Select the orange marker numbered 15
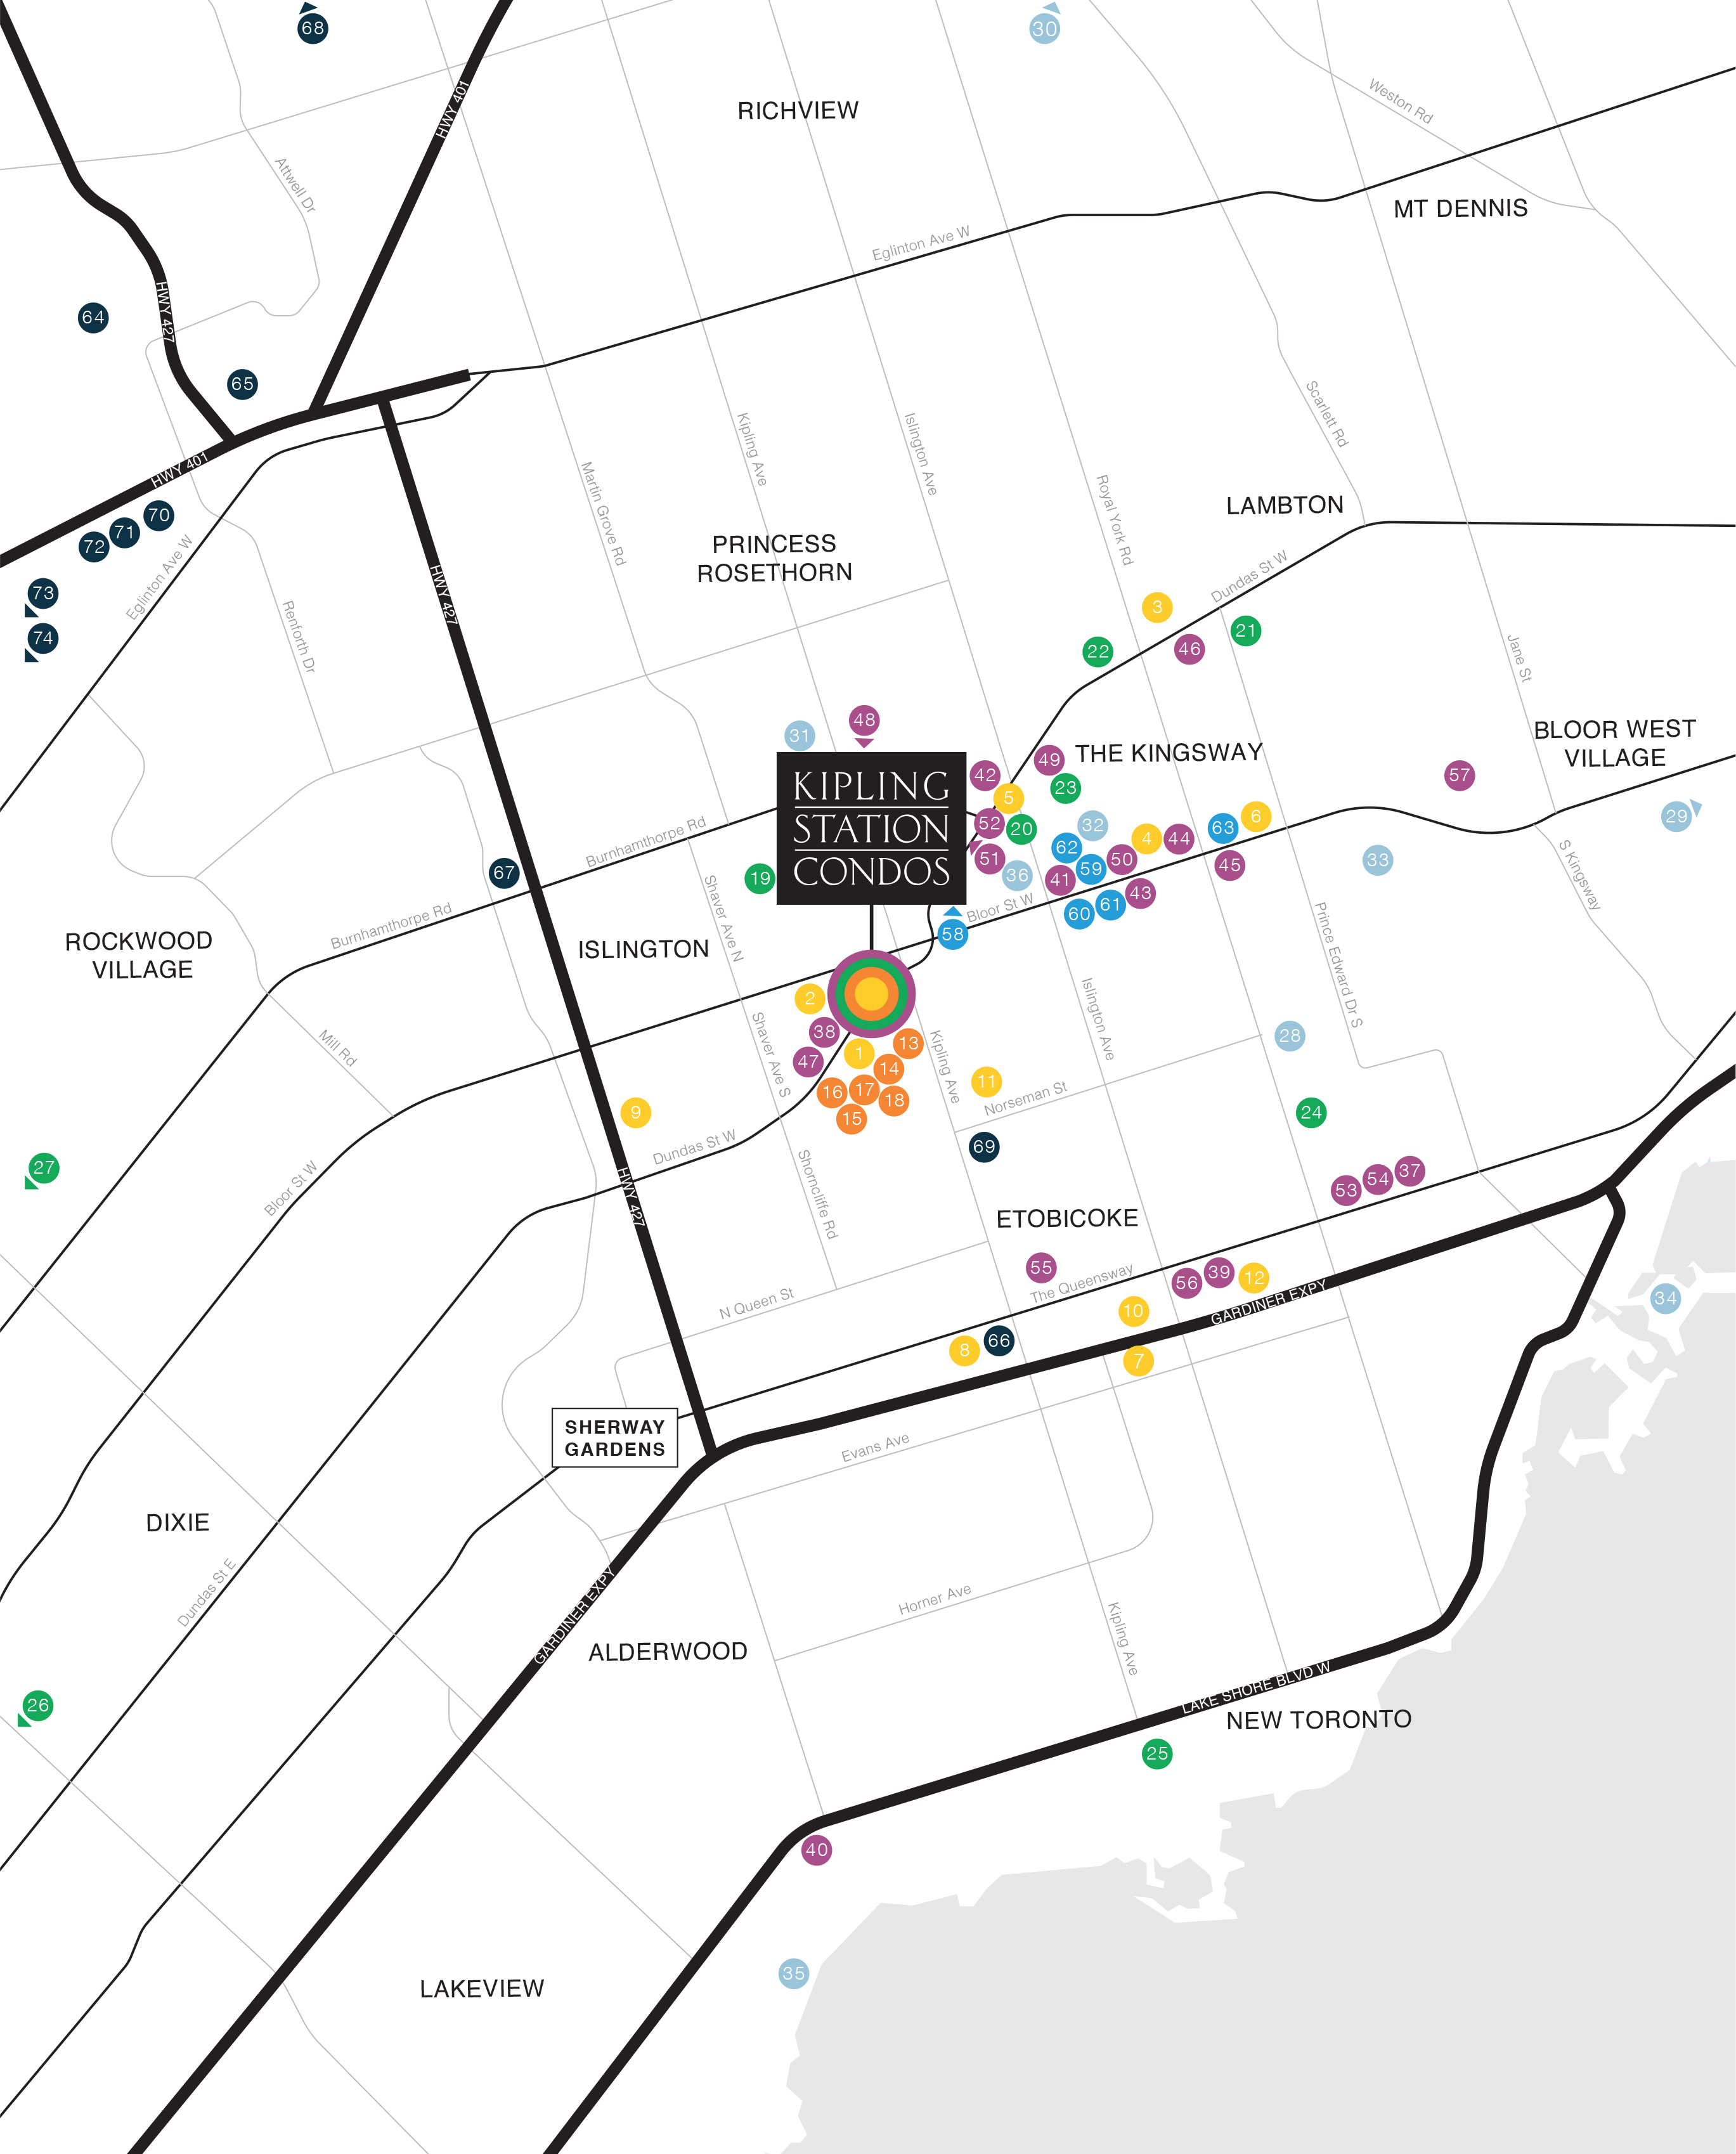1736x2154 pixels. [x=851, y=1119]
